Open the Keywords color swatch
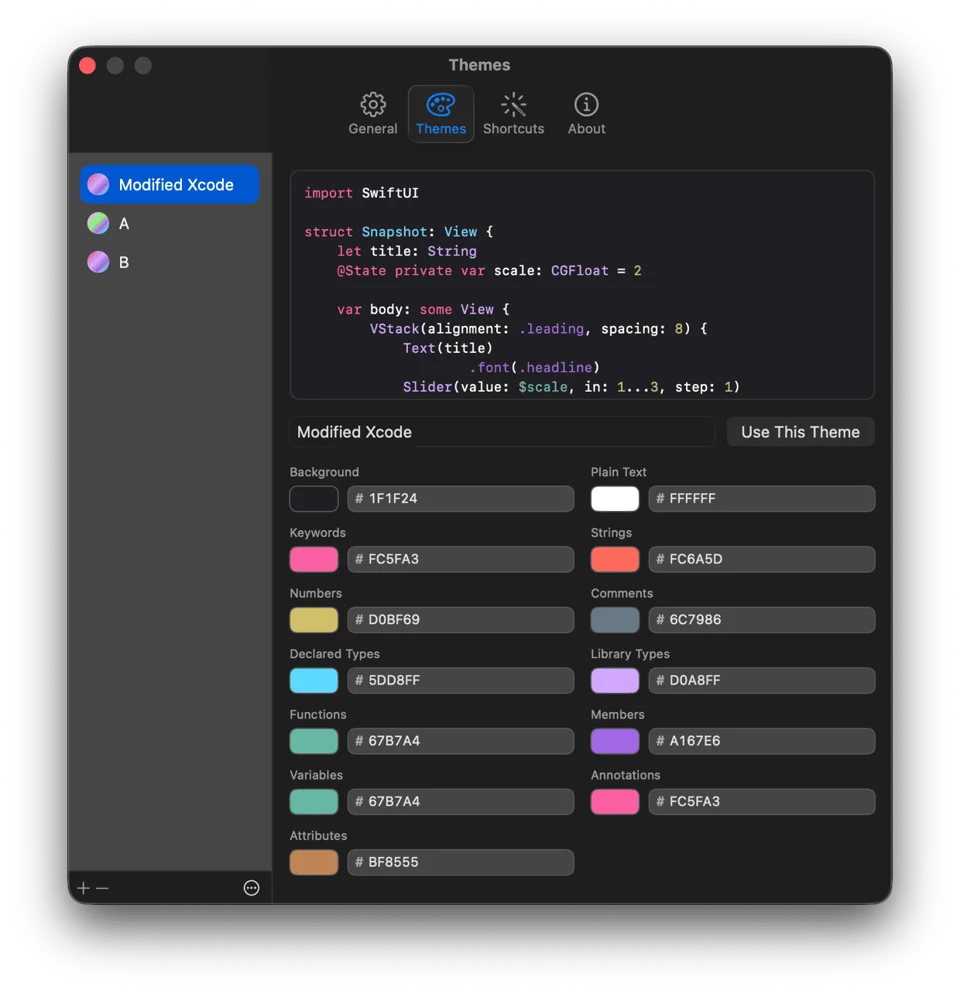Screen dimensions: 960x994 [x=314, y=559]
